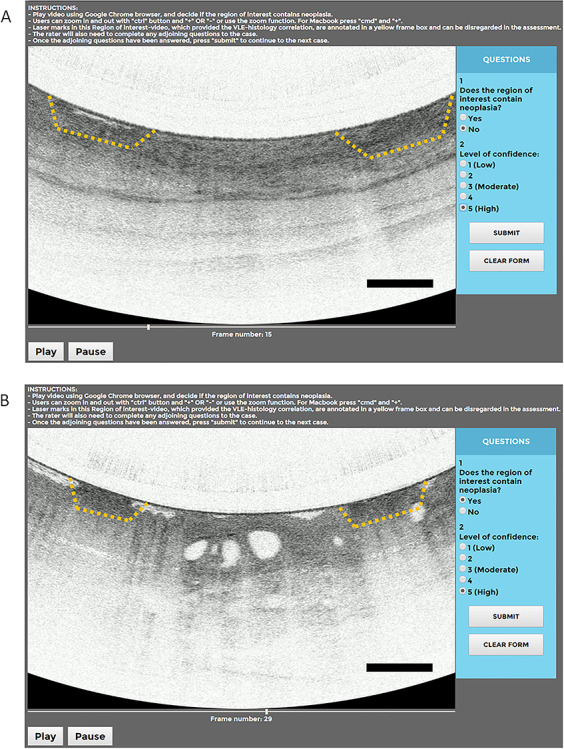
Task: Choose confidence 1 (Low) in panel A
Action: [463, 164]
